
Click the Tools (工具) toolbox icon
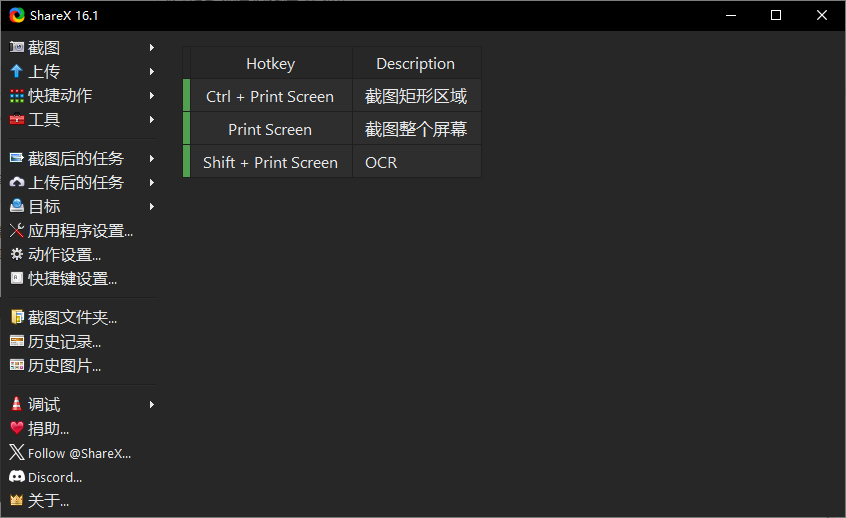point(16,120)
